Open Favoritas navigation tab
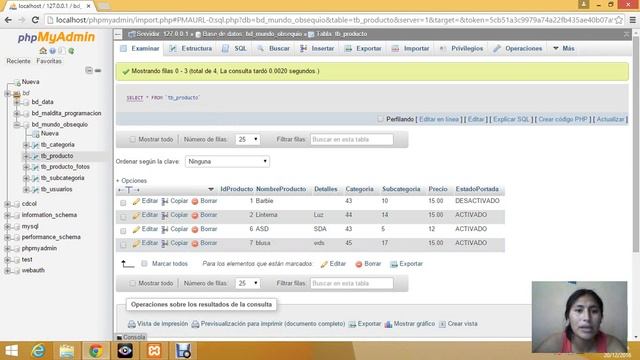Viewport: 640px width, 360px height. tap(49, 61)
